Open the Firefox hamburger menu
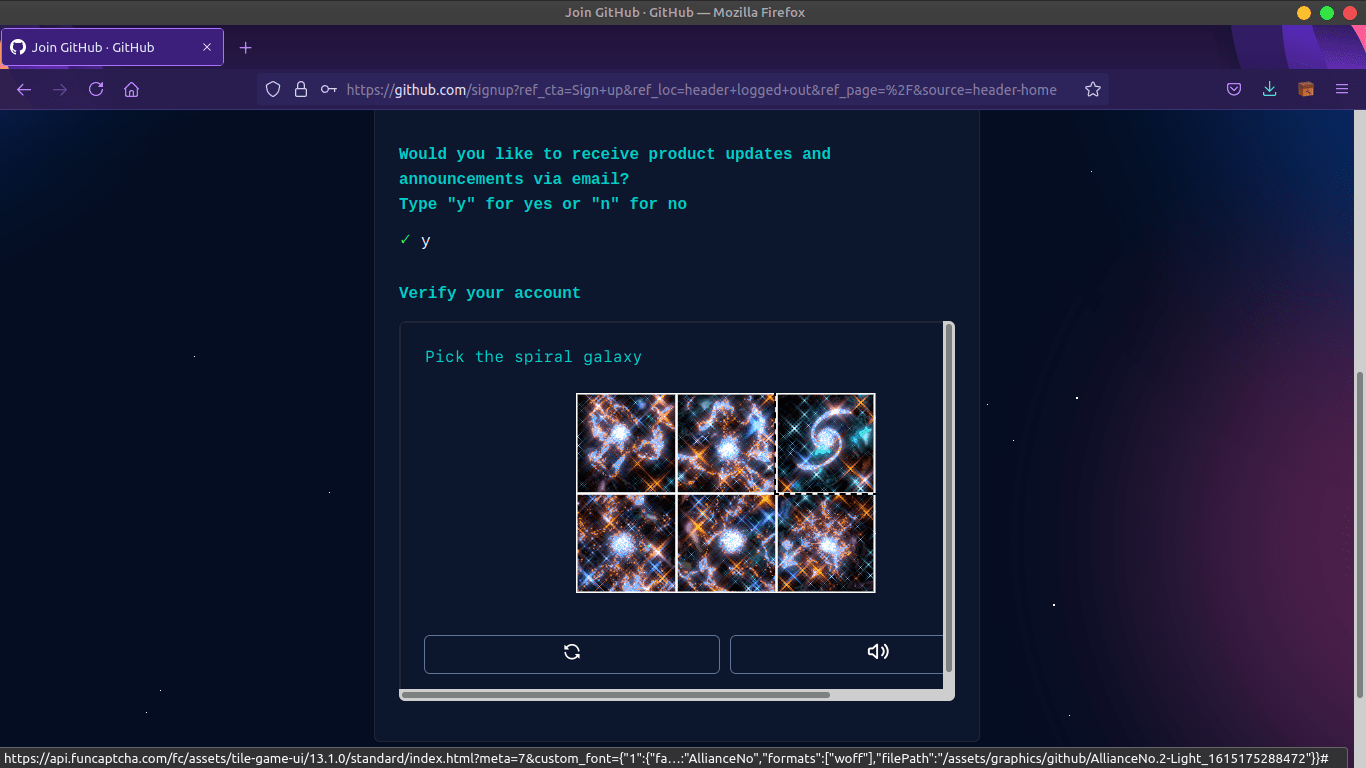 click(1342, 89)
